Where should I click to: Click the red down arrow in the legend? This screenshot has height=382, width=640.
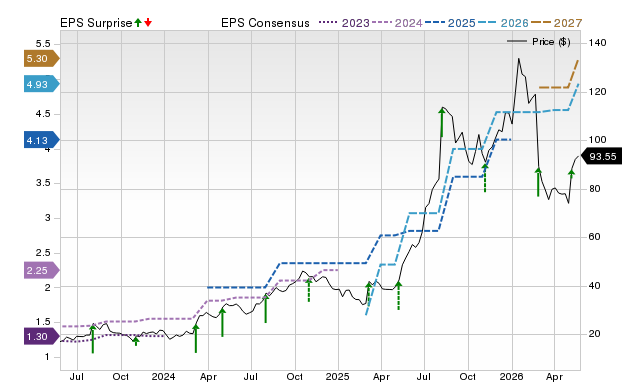(148, 23)
